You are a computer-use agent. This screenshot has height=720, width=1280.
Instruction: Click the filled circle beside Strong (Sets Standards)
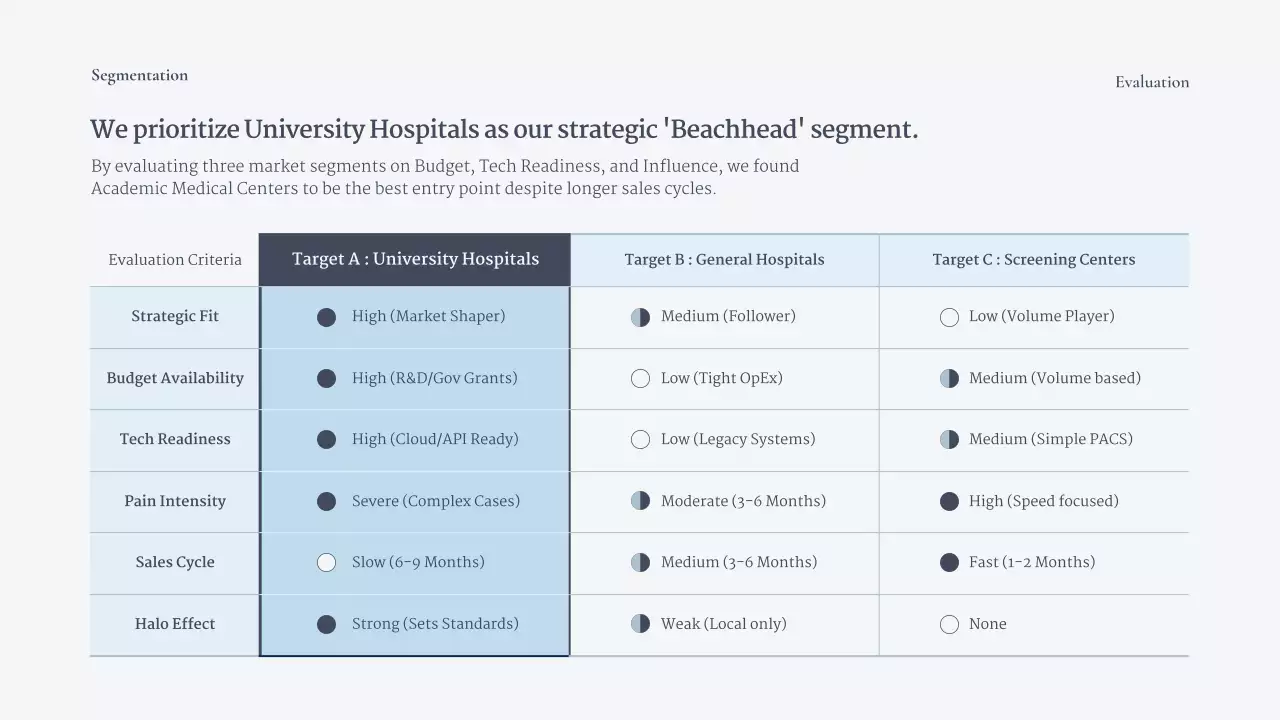326,624
